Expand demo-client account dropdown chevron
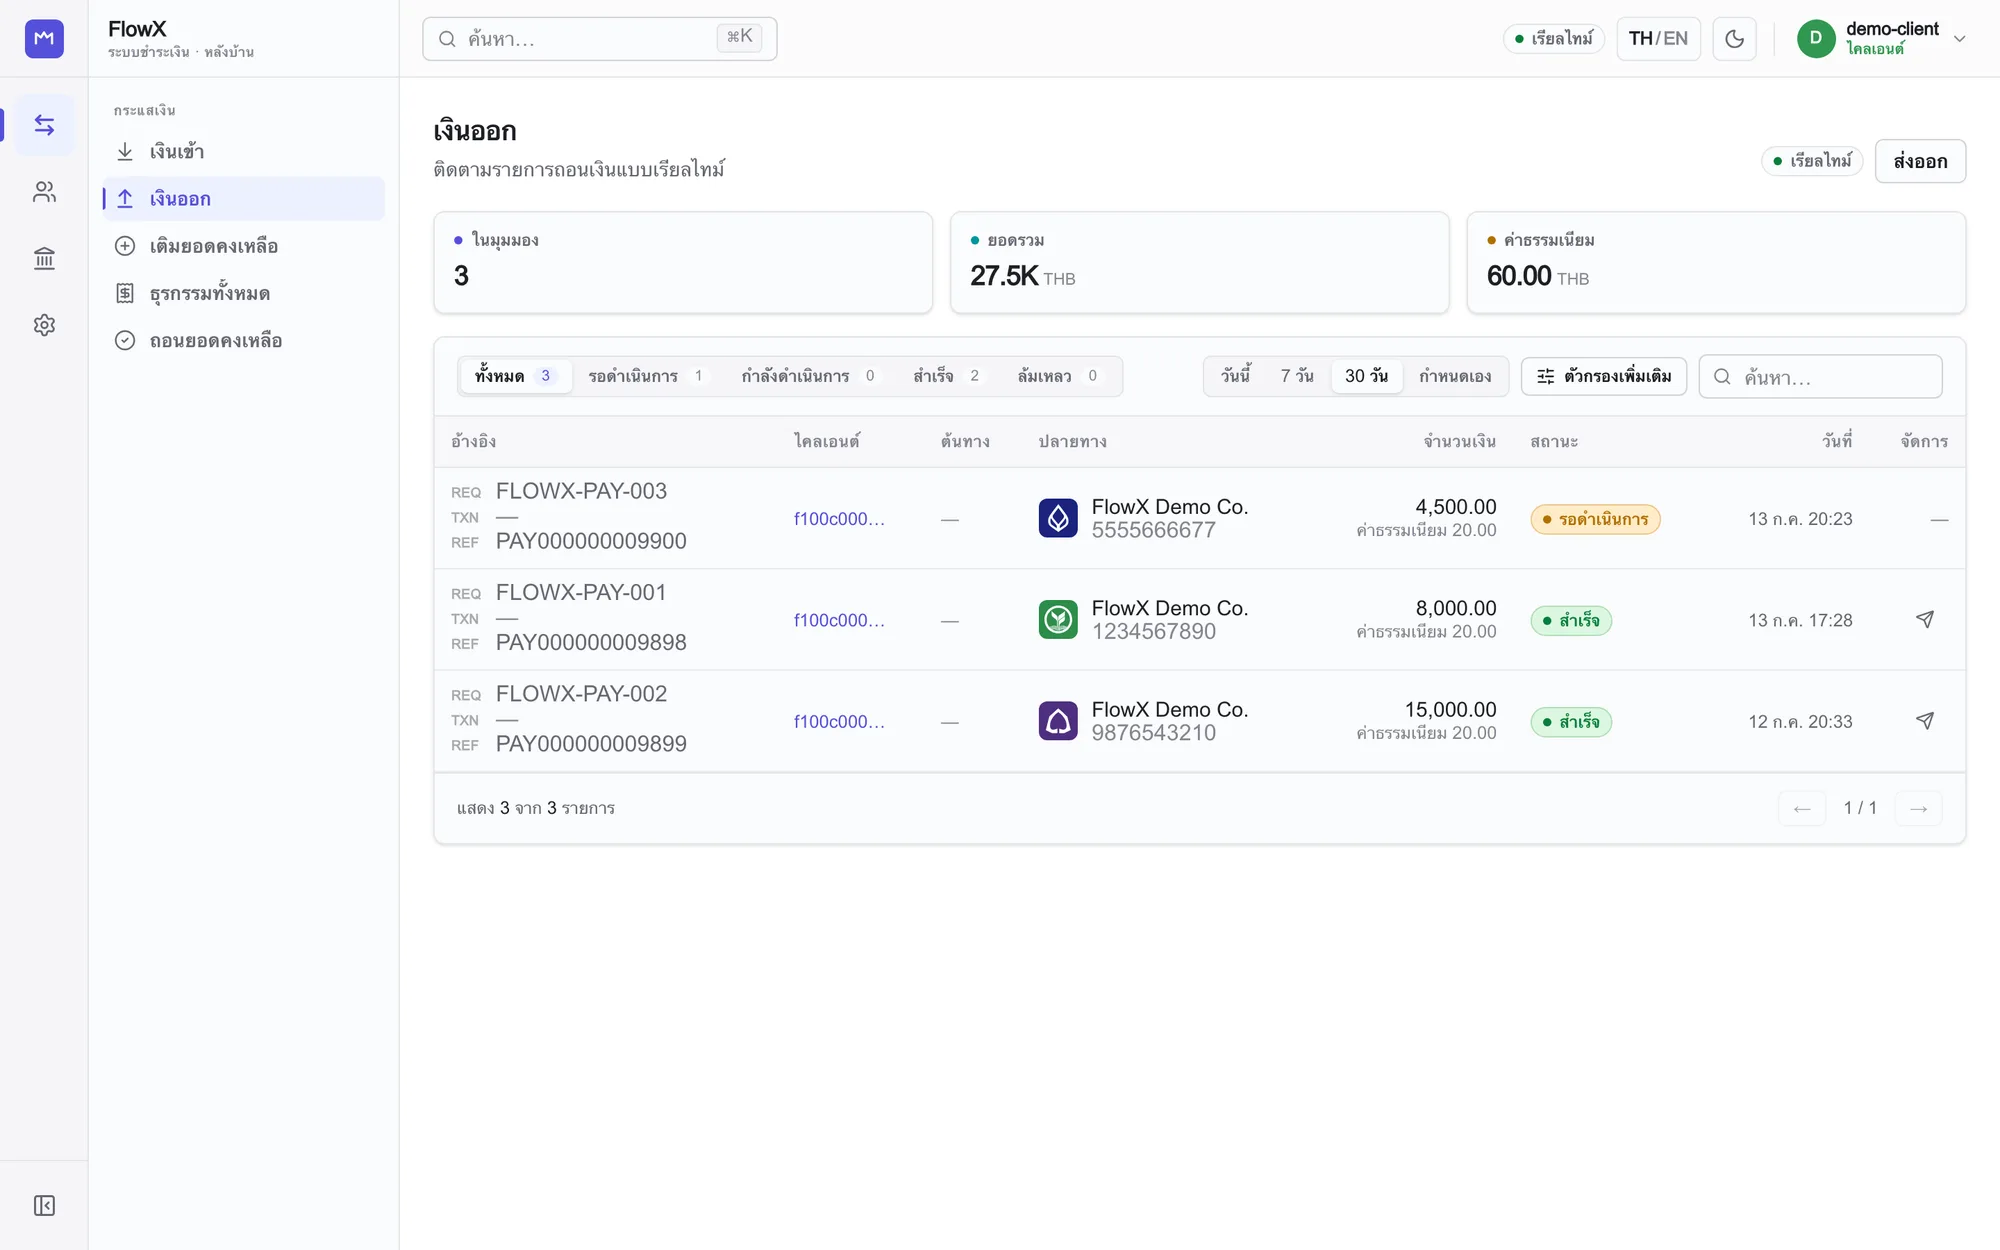This screenshot has height=1250, width=2000. [x=1959, y=39]
